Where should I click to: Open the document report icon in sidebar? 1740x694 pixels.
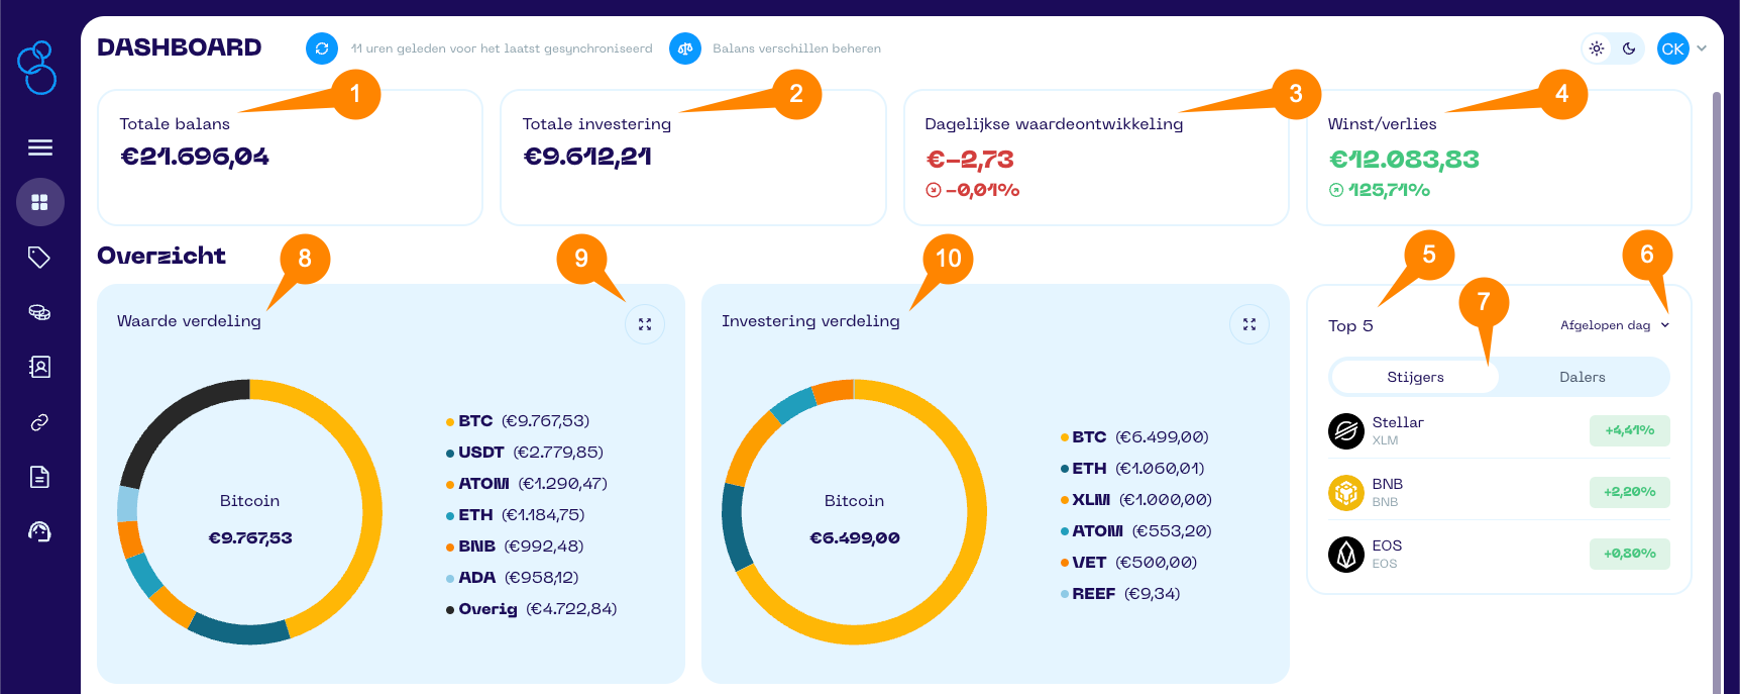(x=40, y=477)
